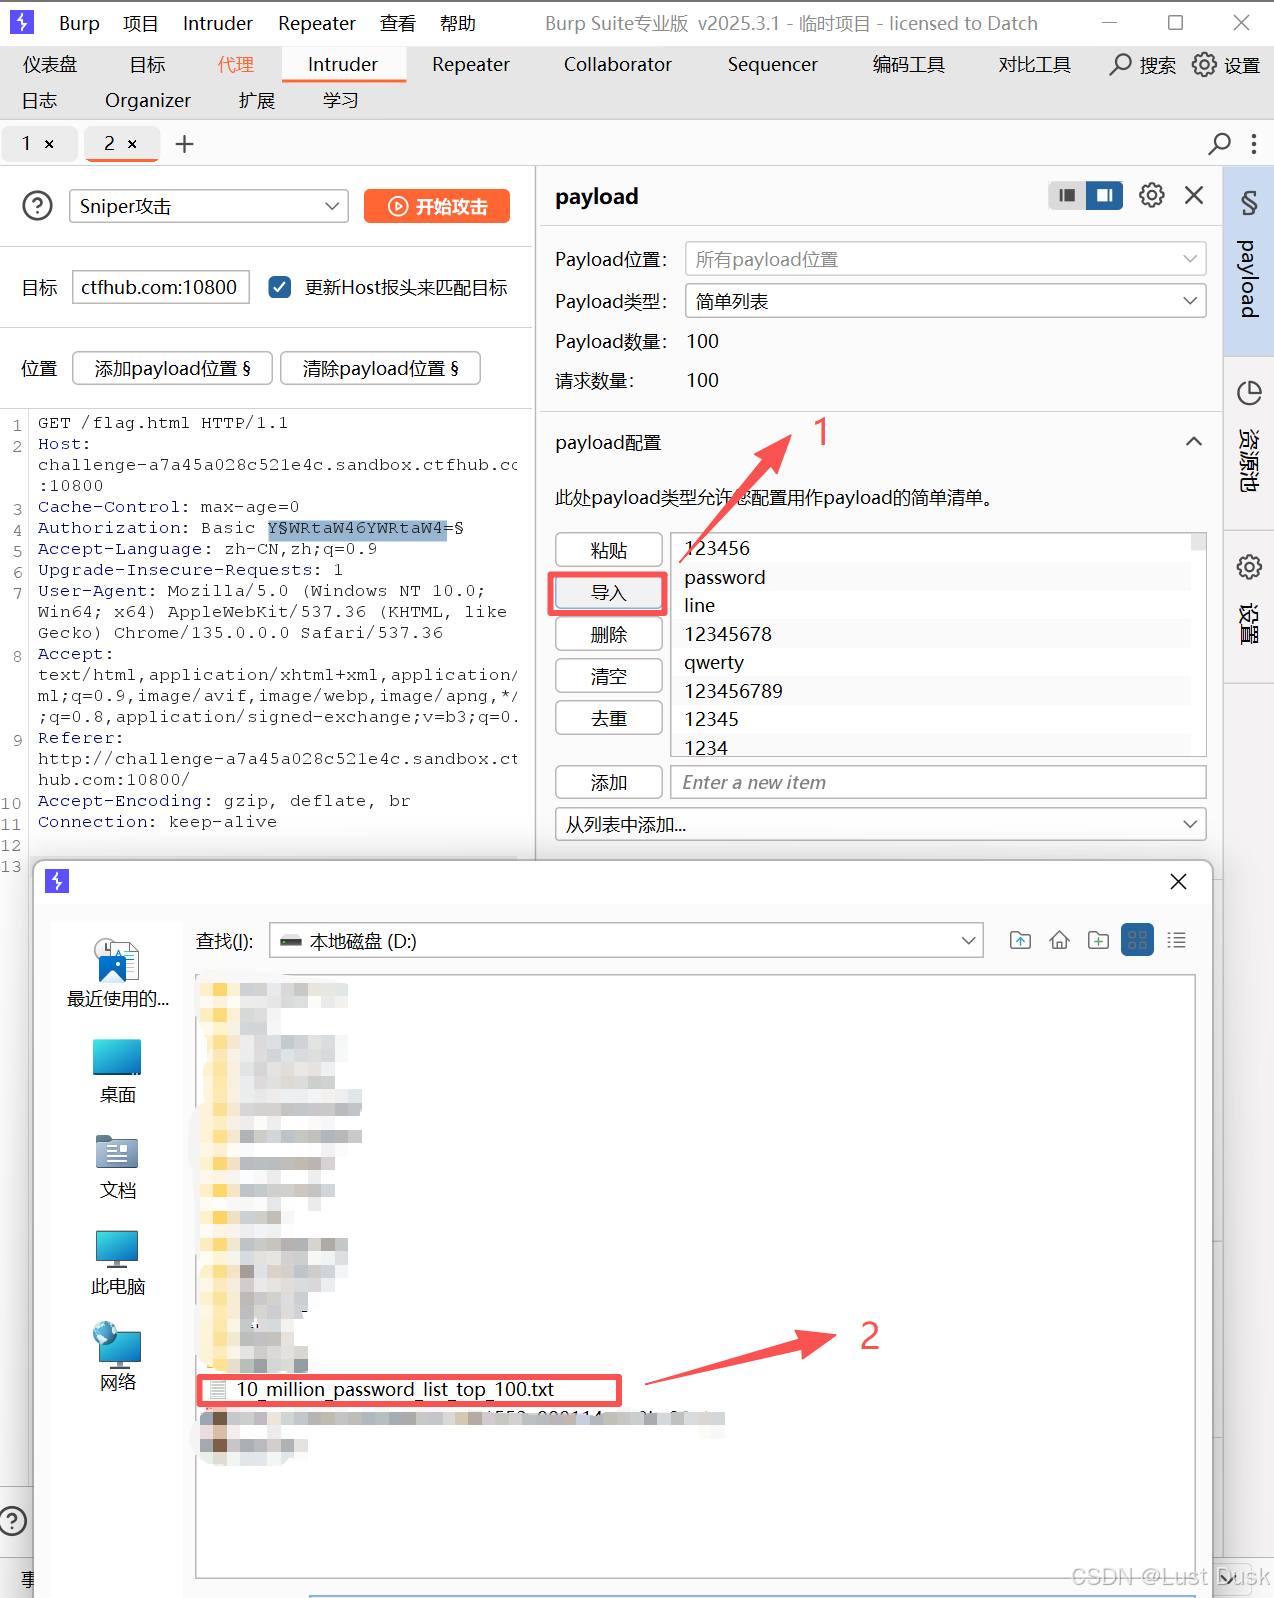
Task: Switch to the 代理 tab
Action: click(236, 65)
